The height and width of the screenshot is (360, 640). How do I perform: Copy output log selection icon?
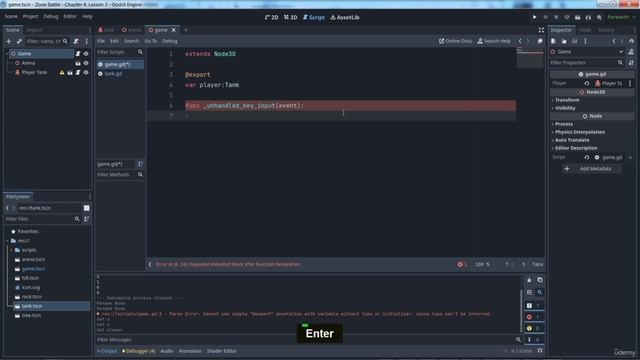540,280
